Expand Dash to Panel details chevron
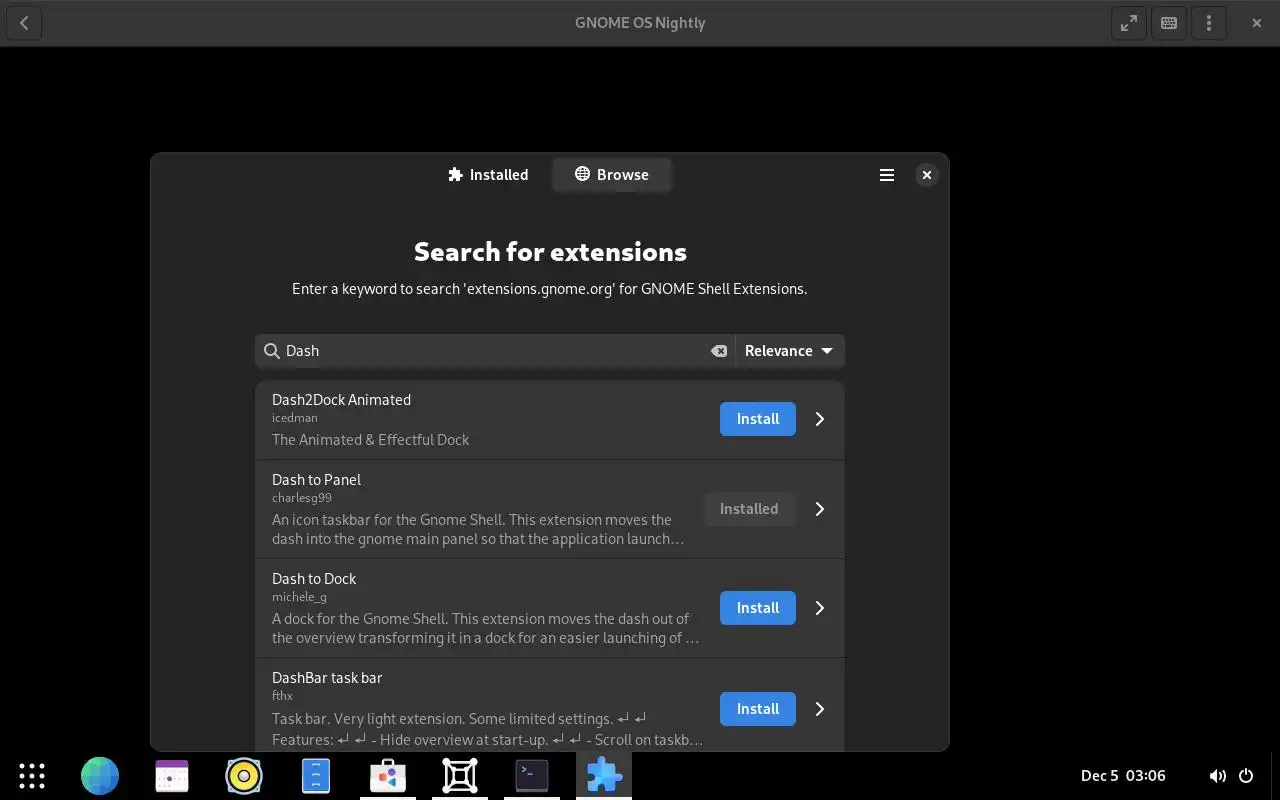The height and width of the screenshot is (800, 1280). coord(820,509)
